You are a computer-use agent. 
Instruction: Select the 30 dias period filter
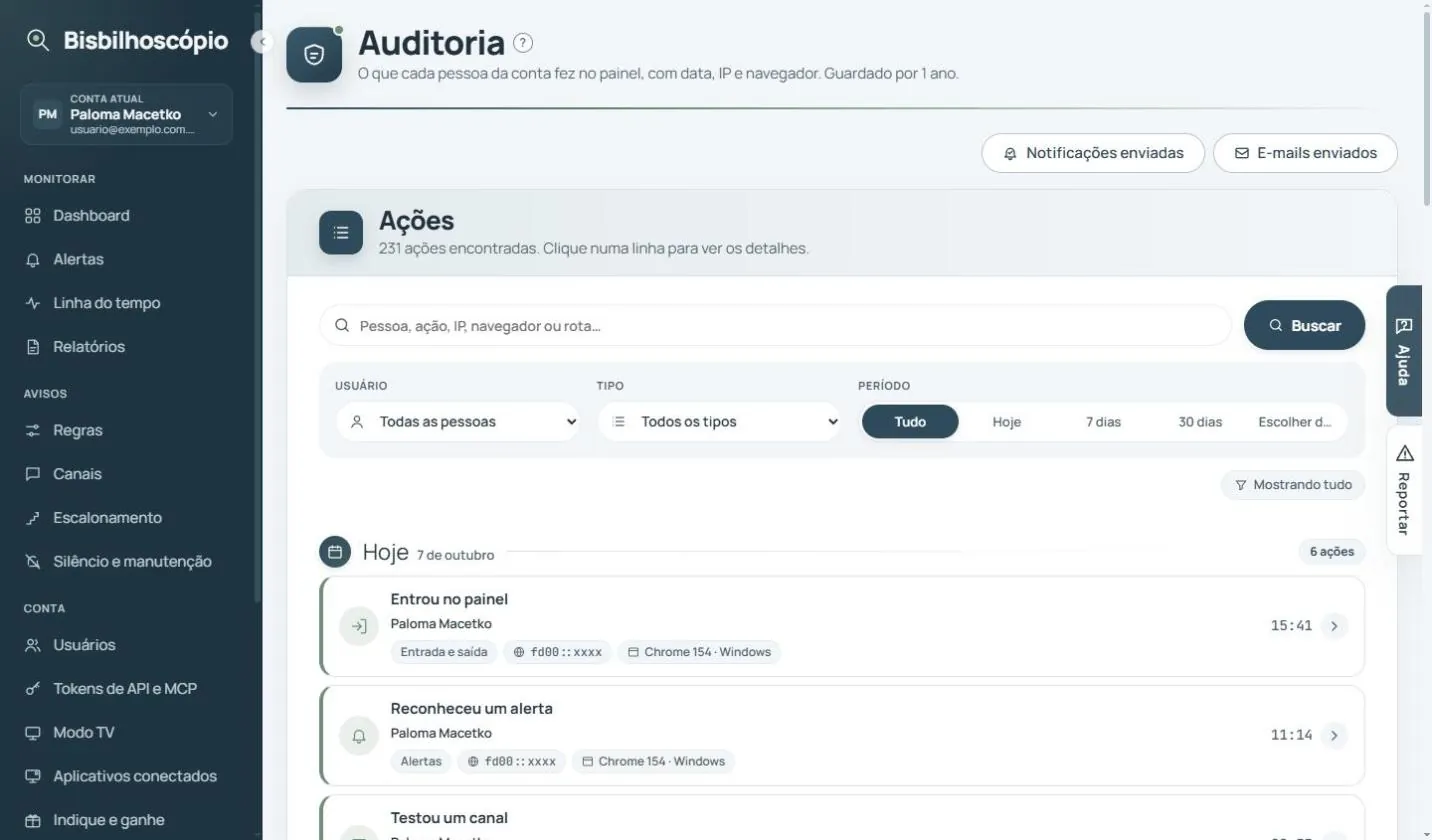[x=1200, y=422]
